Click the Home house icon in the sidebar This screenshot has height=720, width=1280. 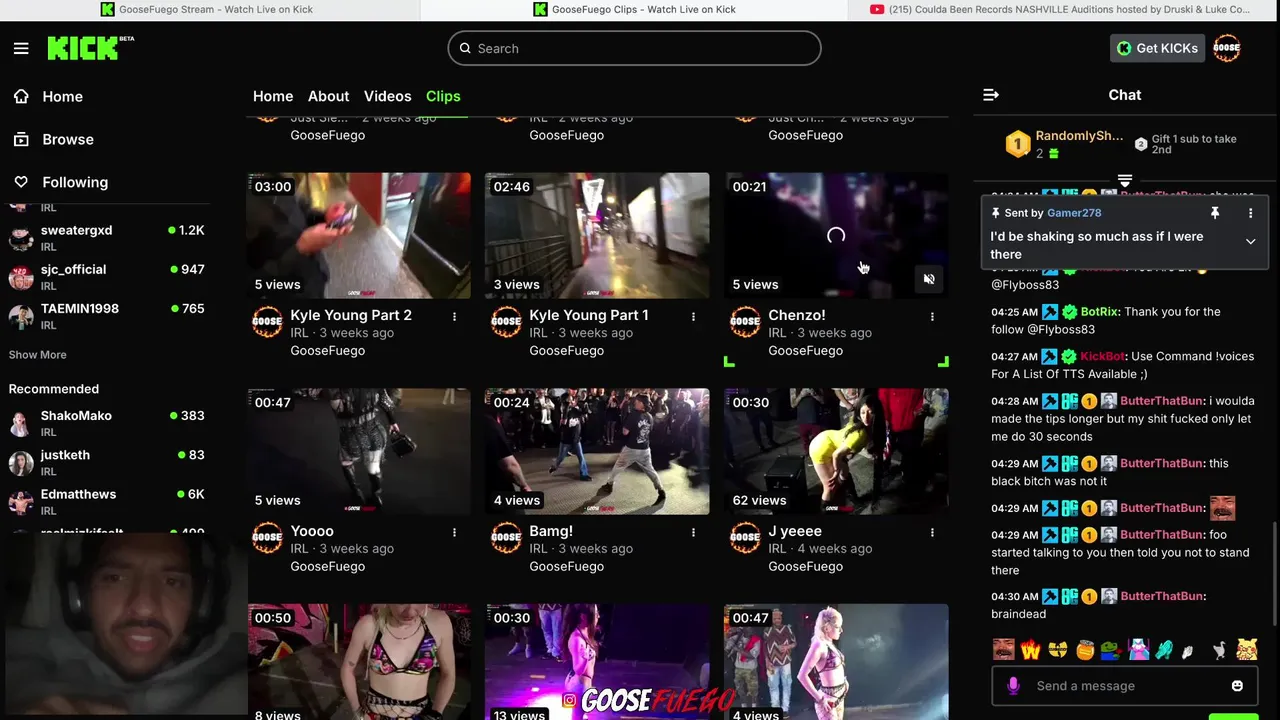tap(21, 96)
